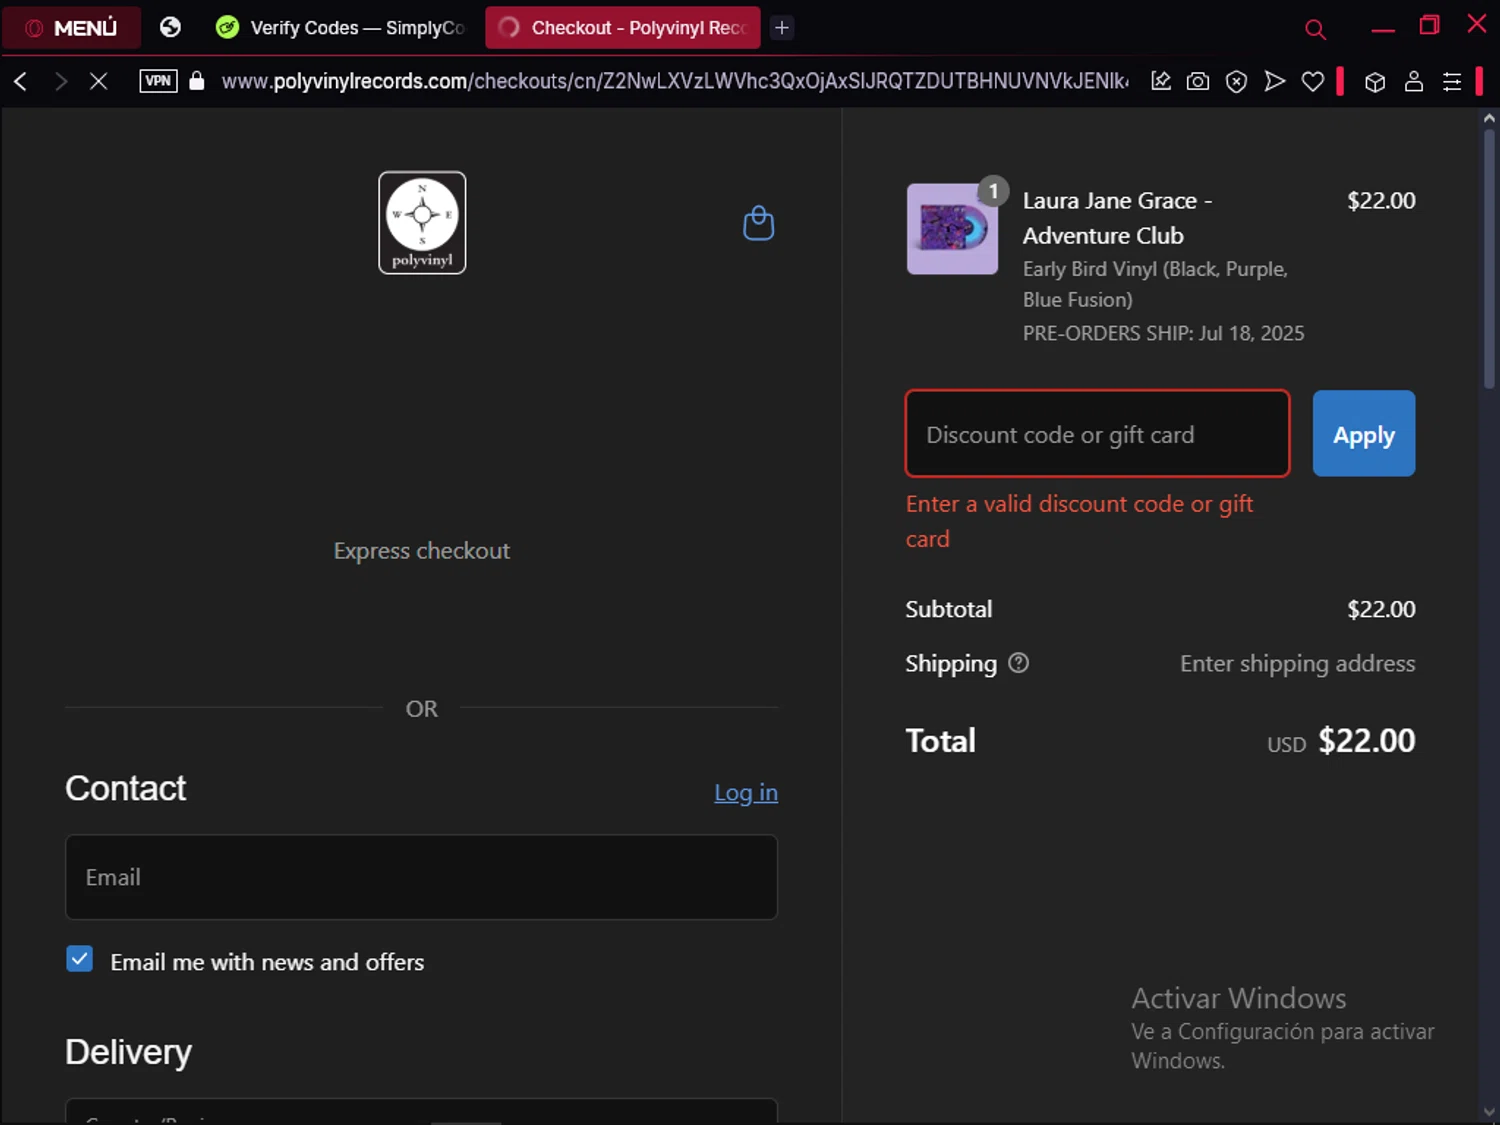Select the Checkout - Polyvinyl Records tab

(x=623, y=28)
